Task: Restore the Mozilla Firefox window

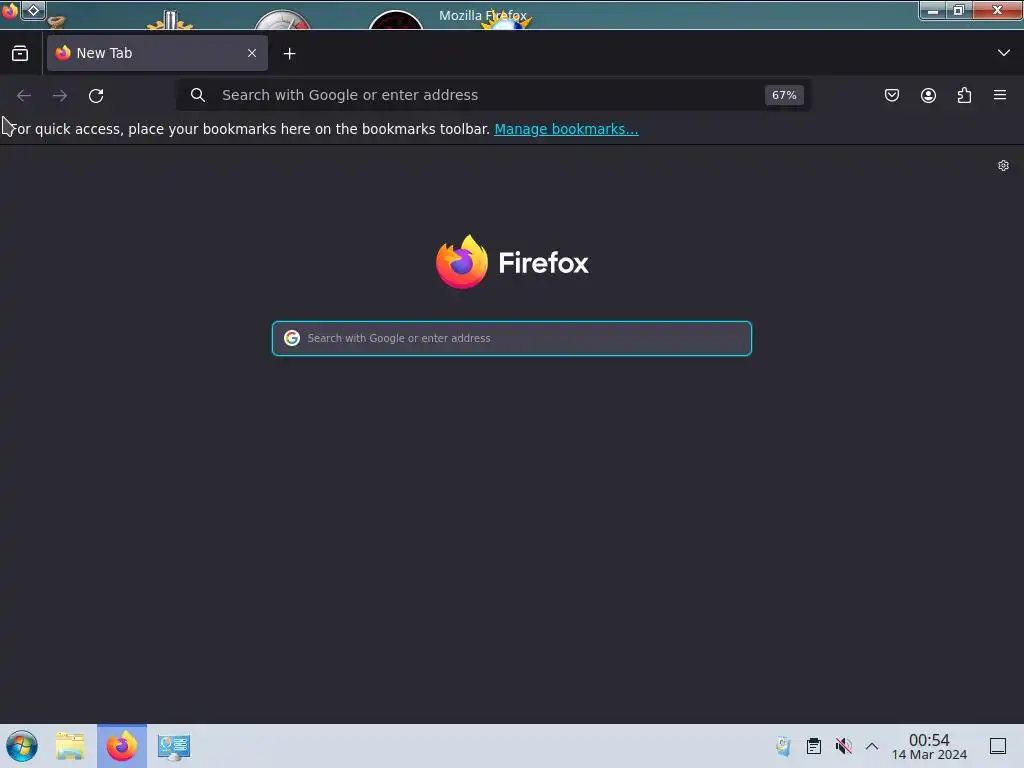Action: (958, 10)
